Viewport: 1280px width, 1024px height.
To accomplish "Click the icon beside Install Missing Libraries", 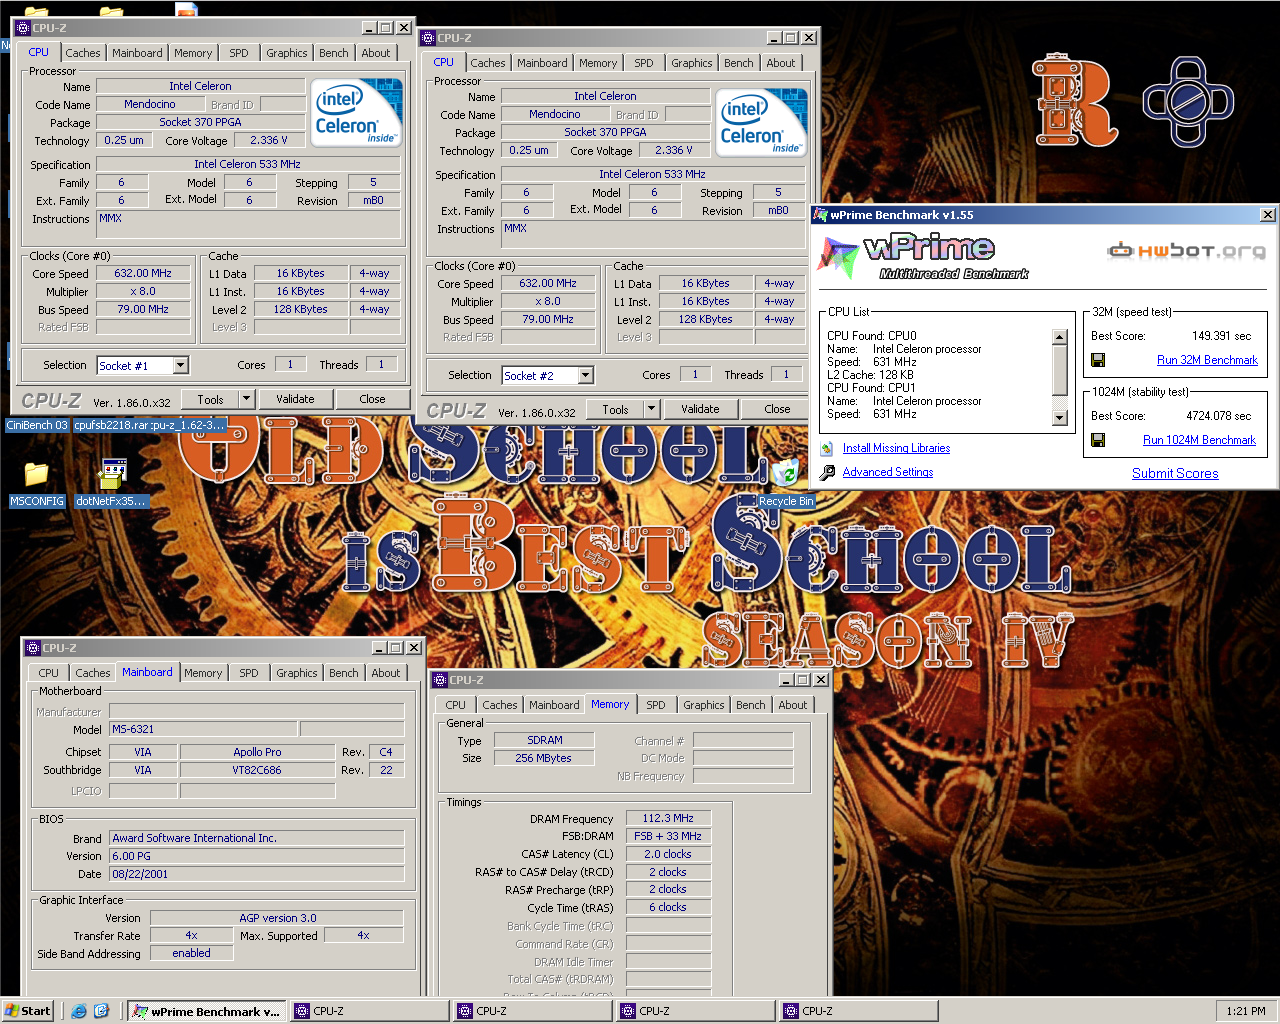I will click(x=827, y=449).
